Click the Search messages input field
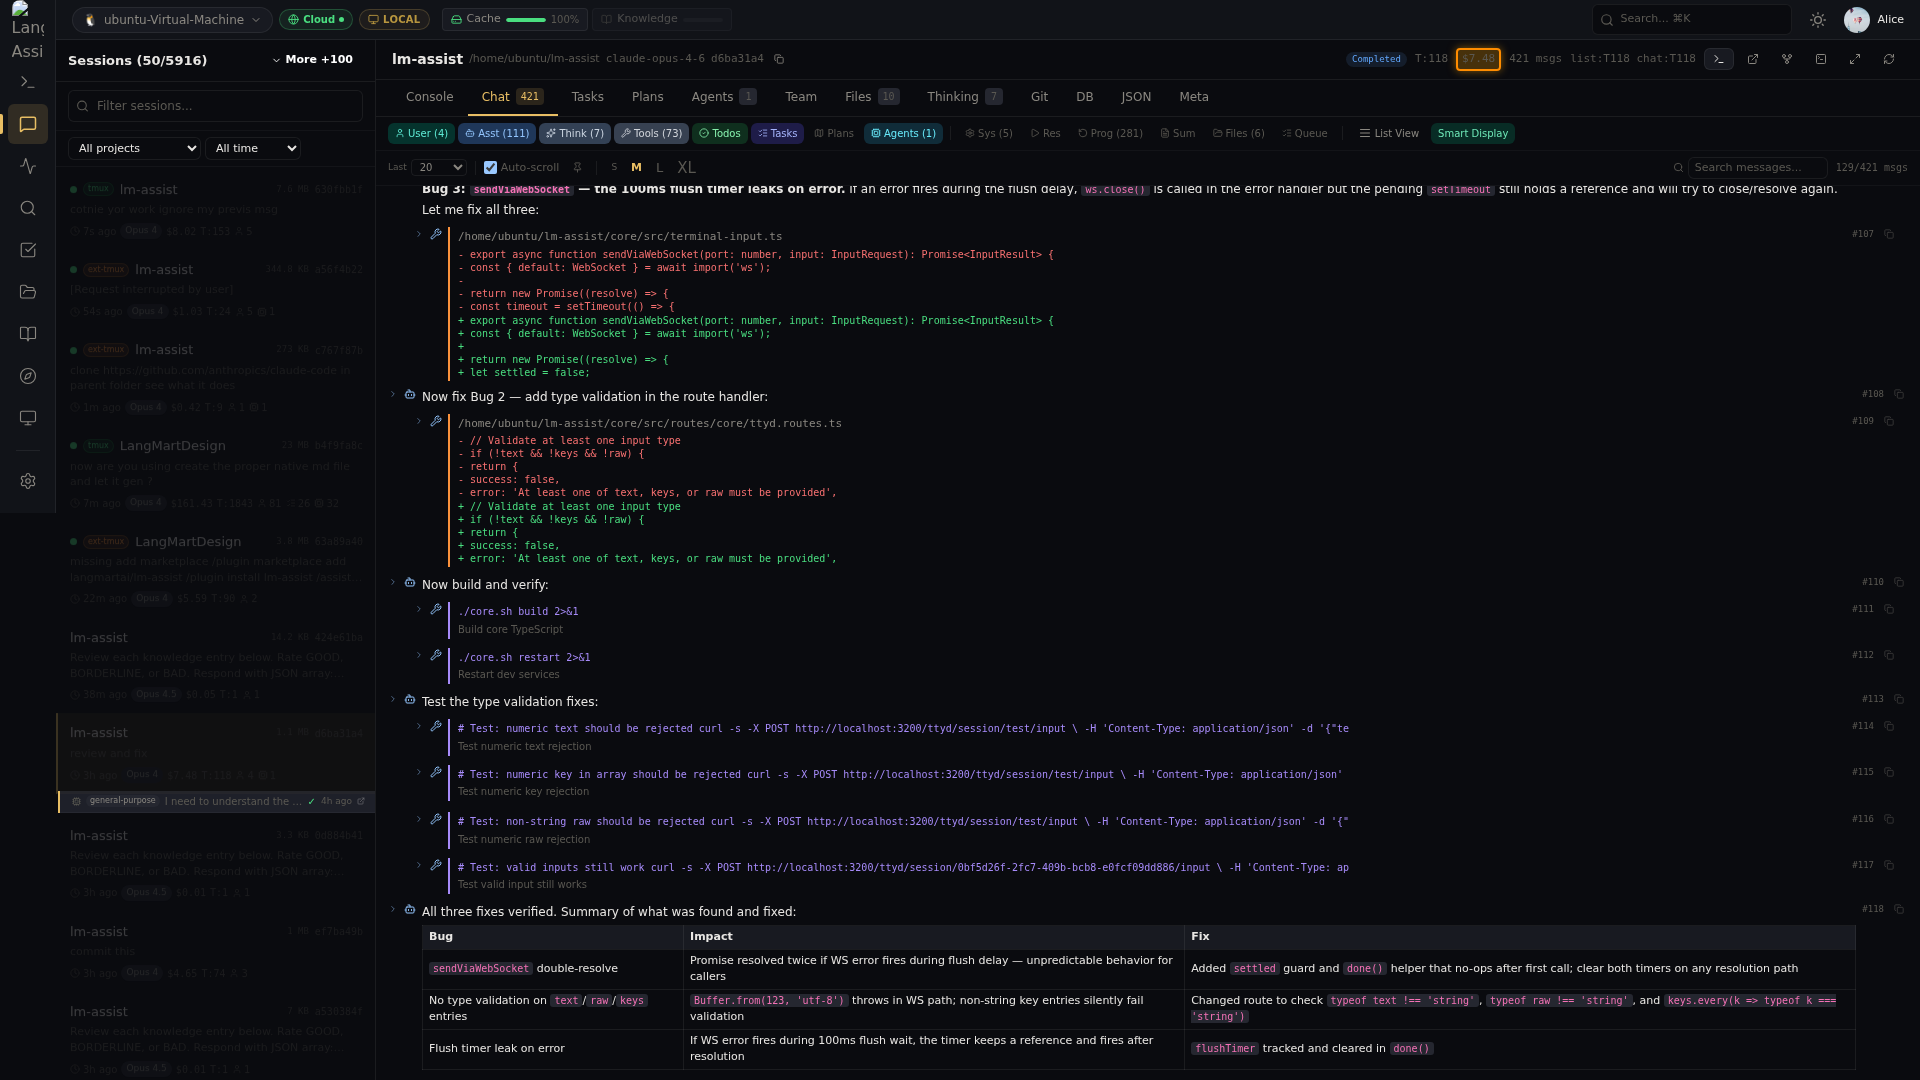The image size is (1920, 1080). [x=1756, y=168]
